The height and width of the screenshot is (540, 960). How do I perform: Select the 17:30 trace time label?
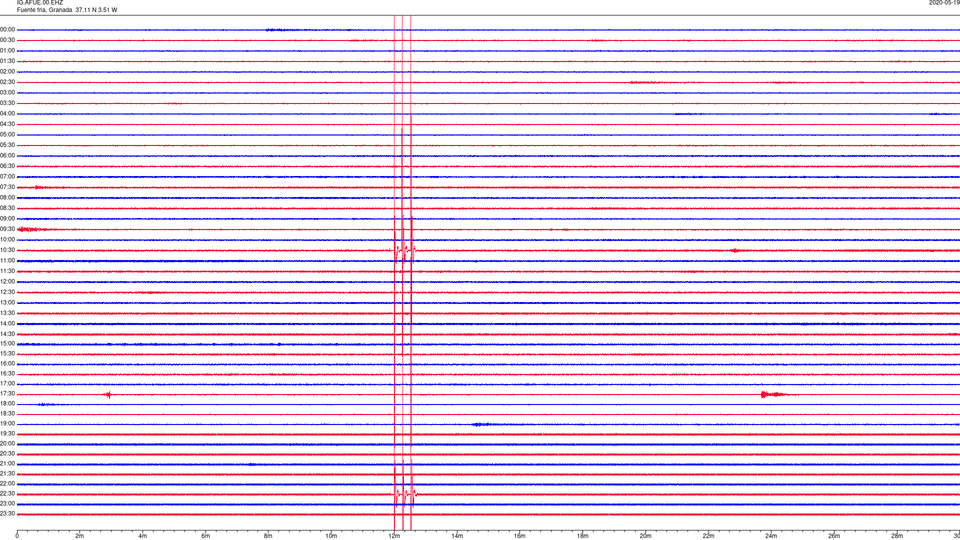[x=8, y=394]
